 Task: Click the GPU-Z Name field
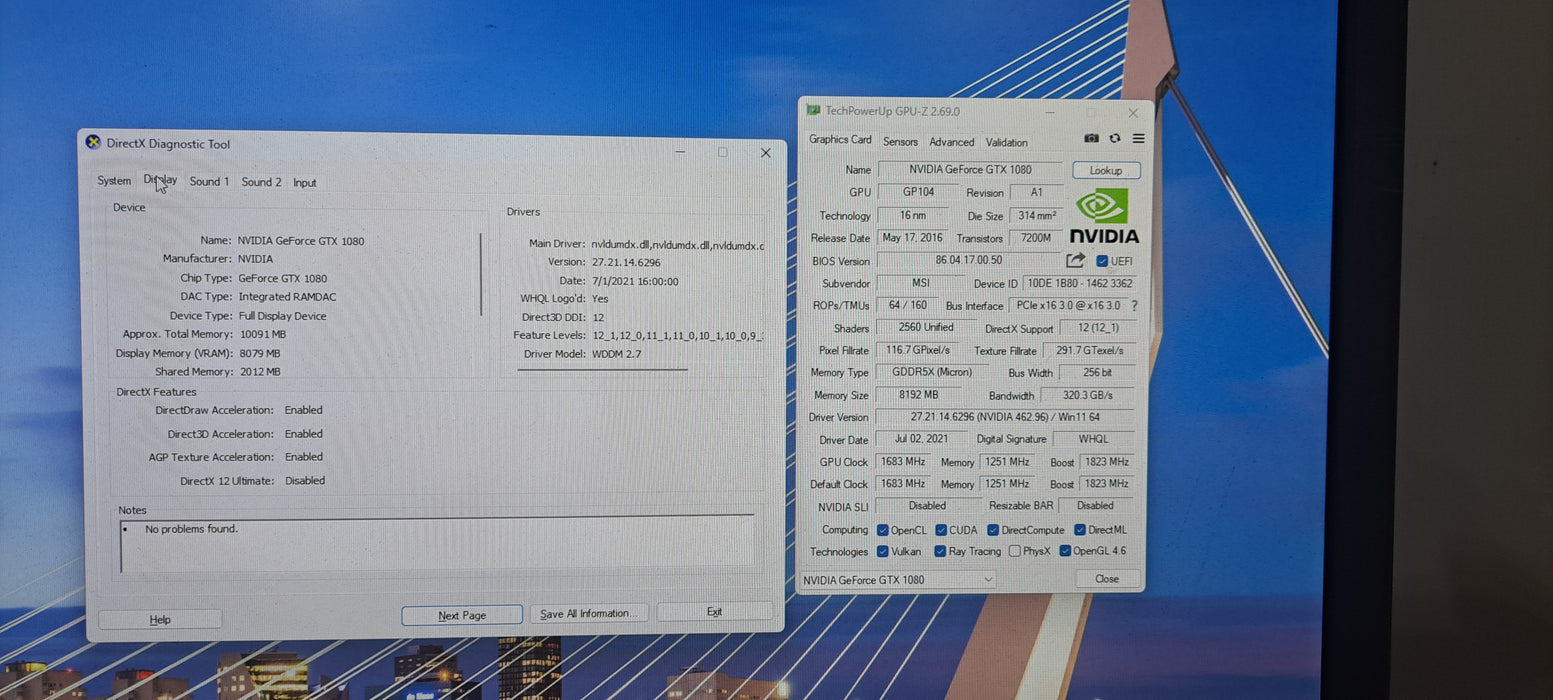click(970, 170)
